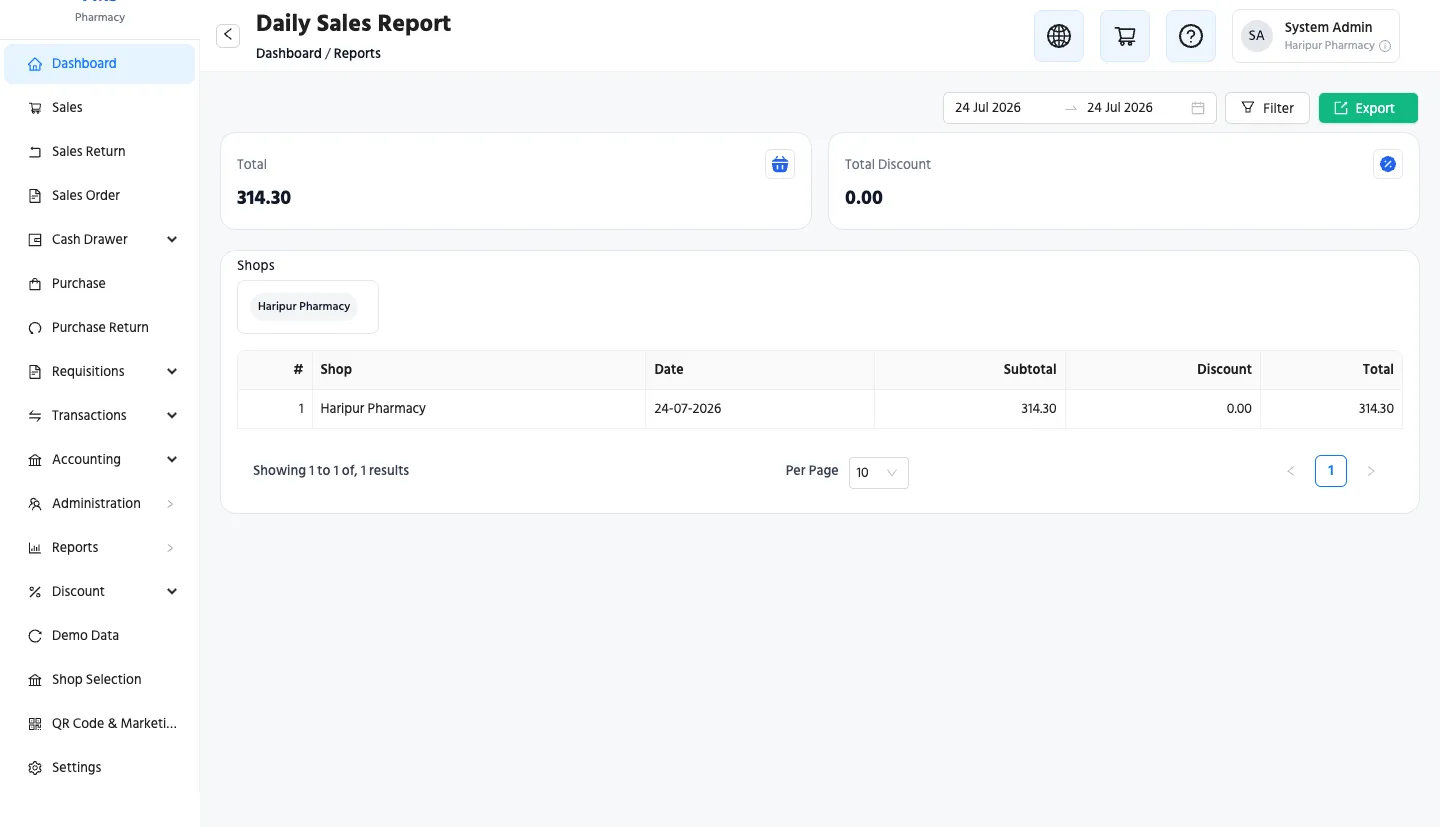Click the Date column header

point(760,370)
